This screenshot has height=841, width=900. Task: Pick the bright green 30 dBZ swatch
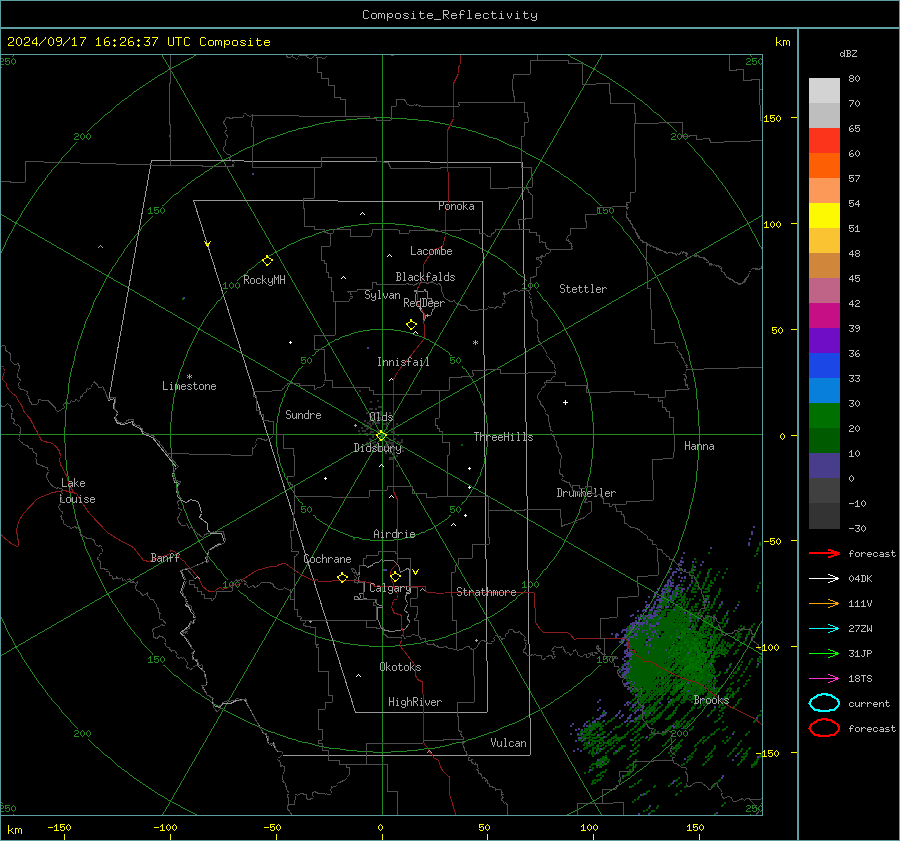coord(824,415)
